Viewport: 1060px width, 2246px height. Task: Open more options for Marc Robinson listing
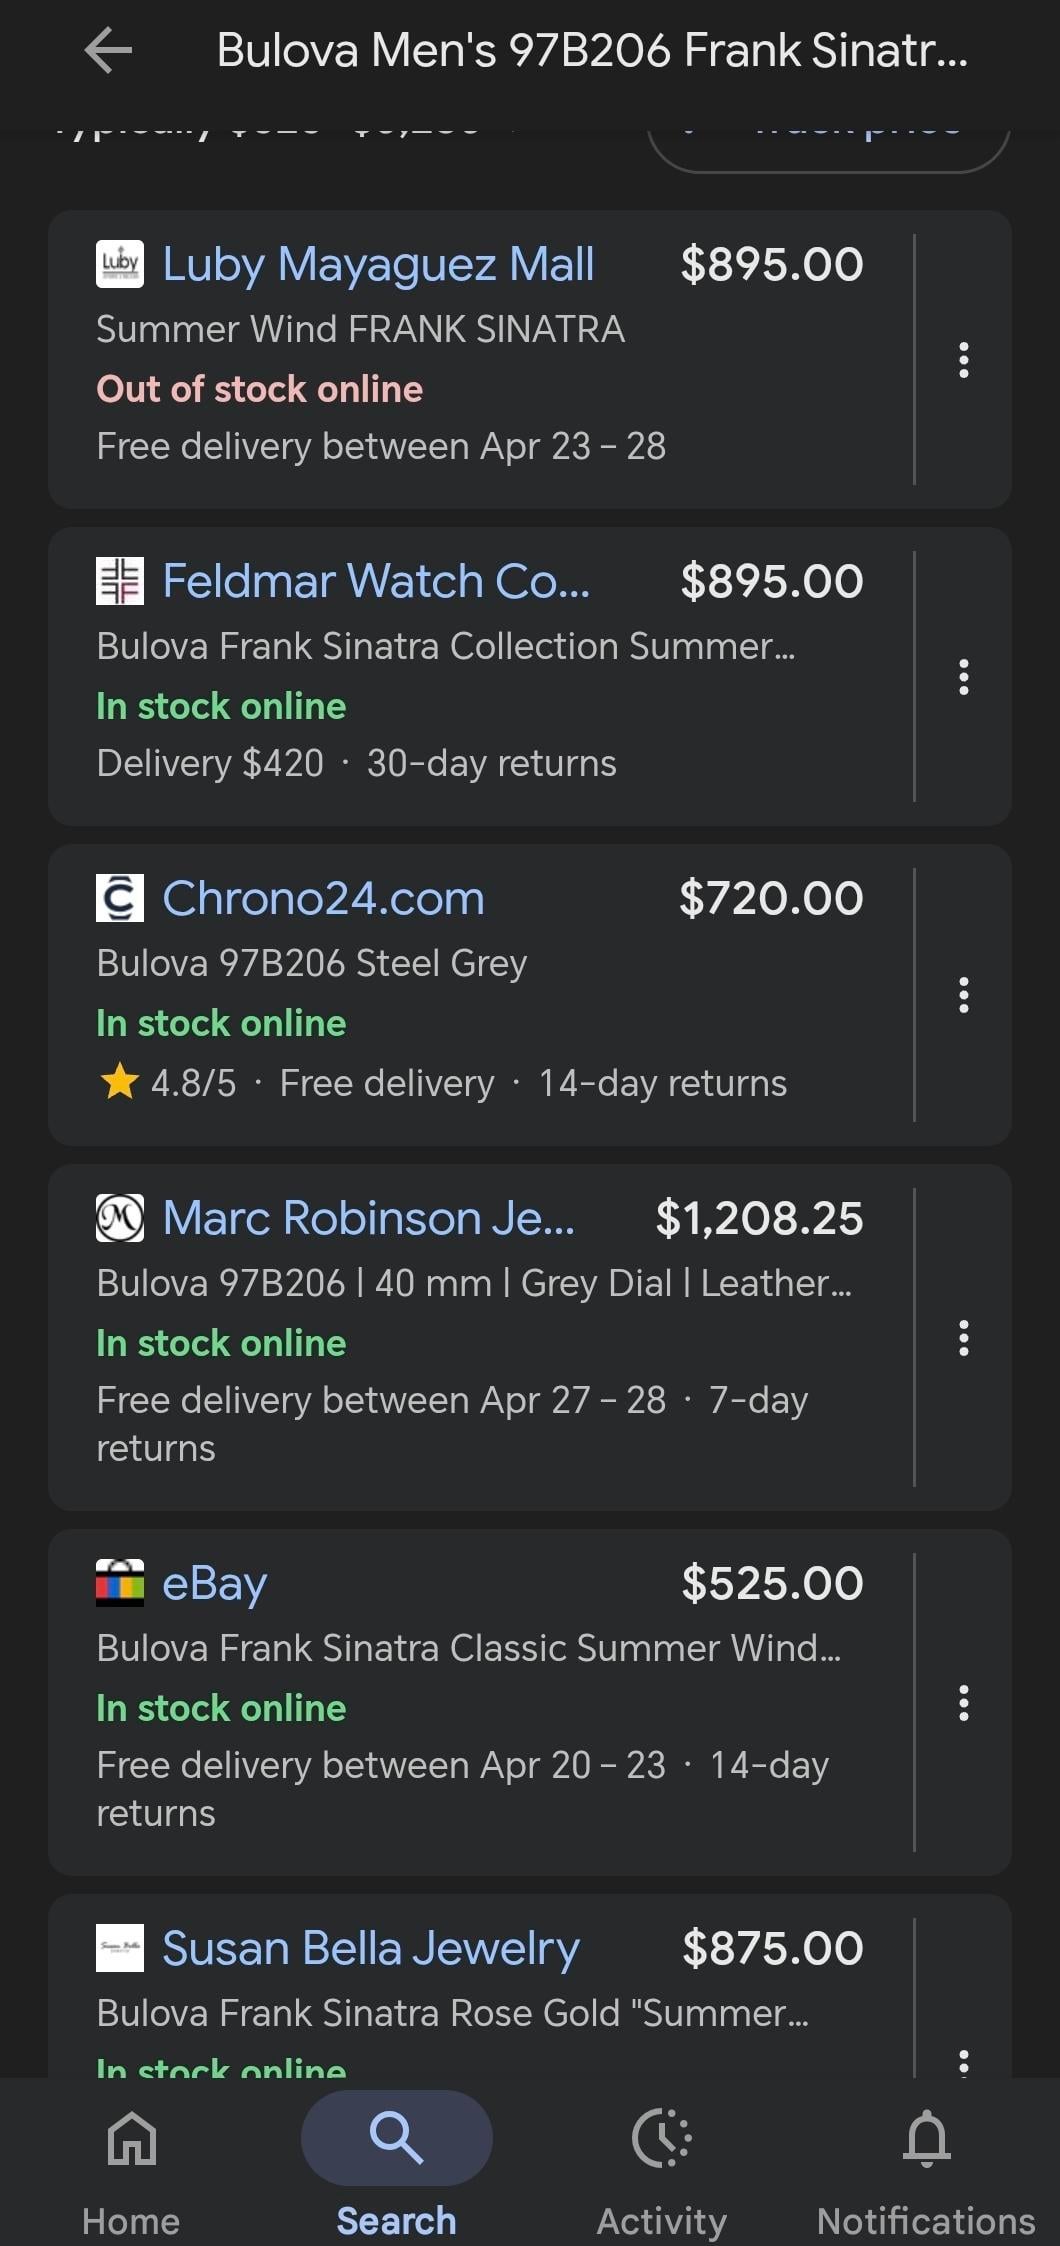point(963,1338)
